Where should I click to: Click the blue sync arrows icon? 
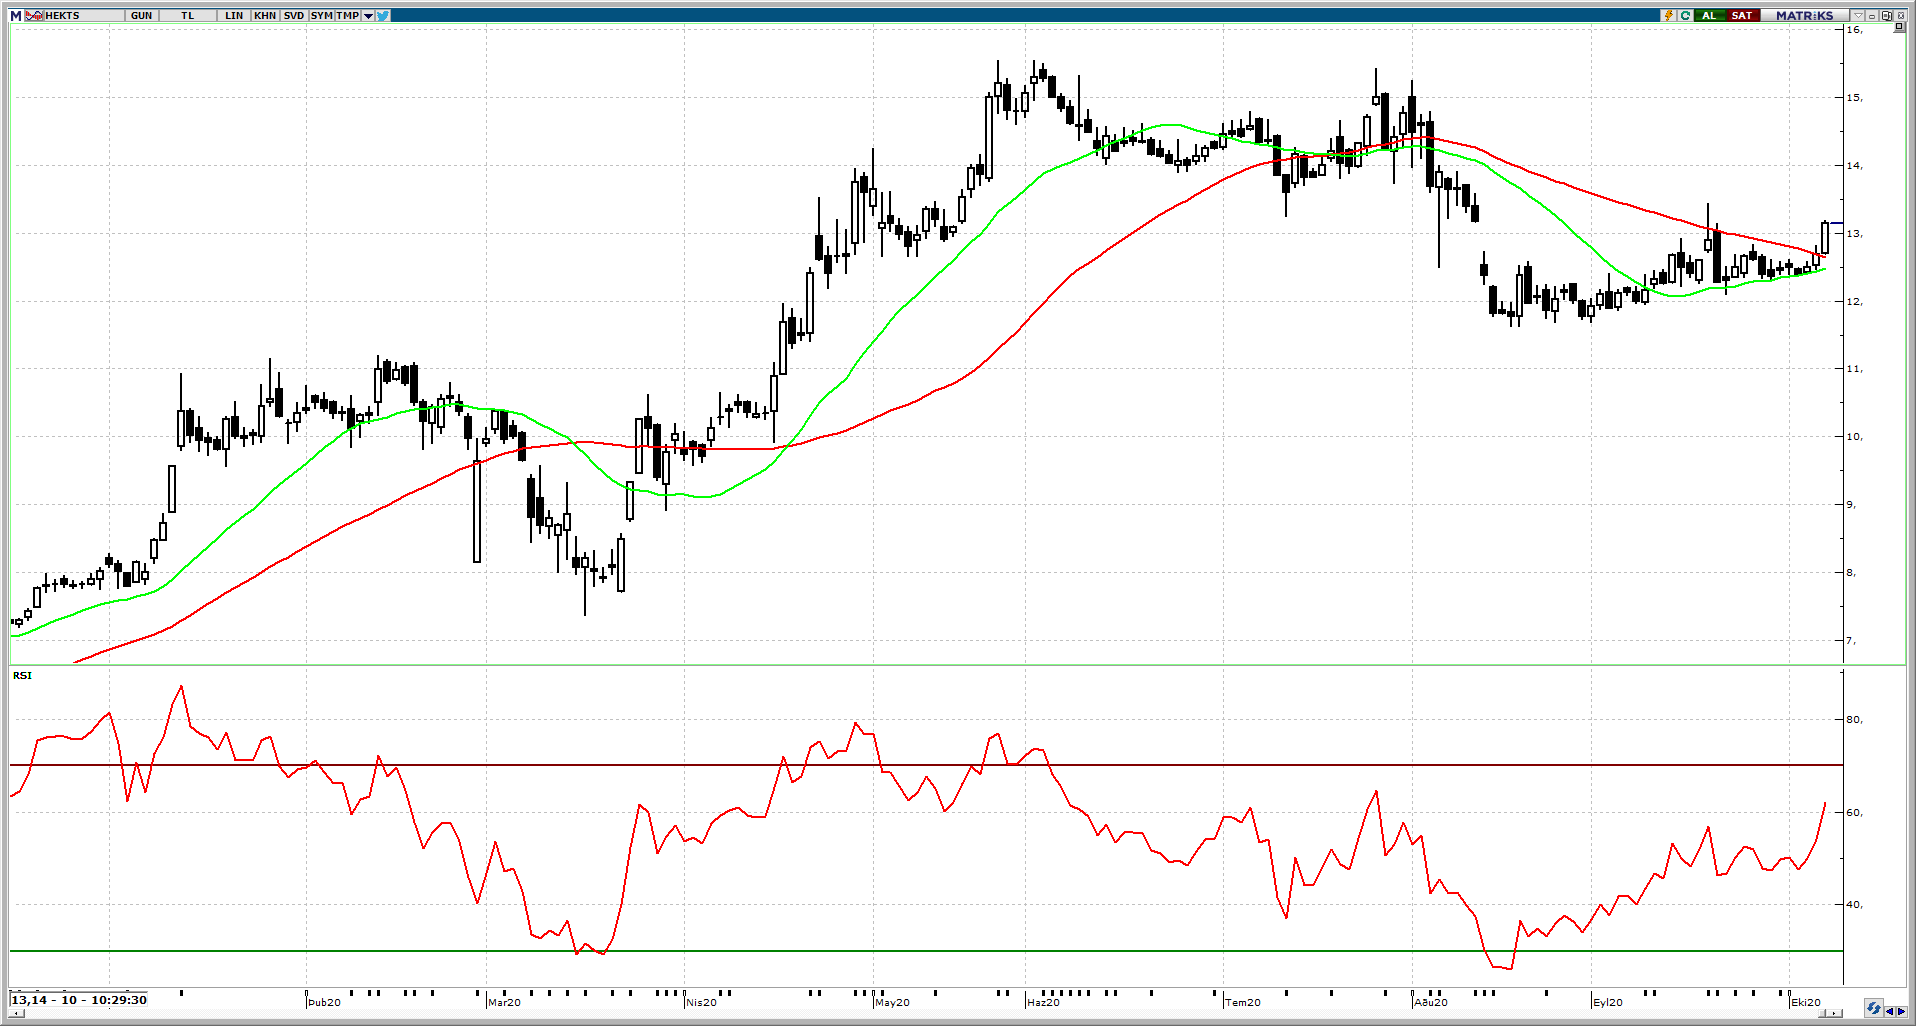tap(1873, 1008)
